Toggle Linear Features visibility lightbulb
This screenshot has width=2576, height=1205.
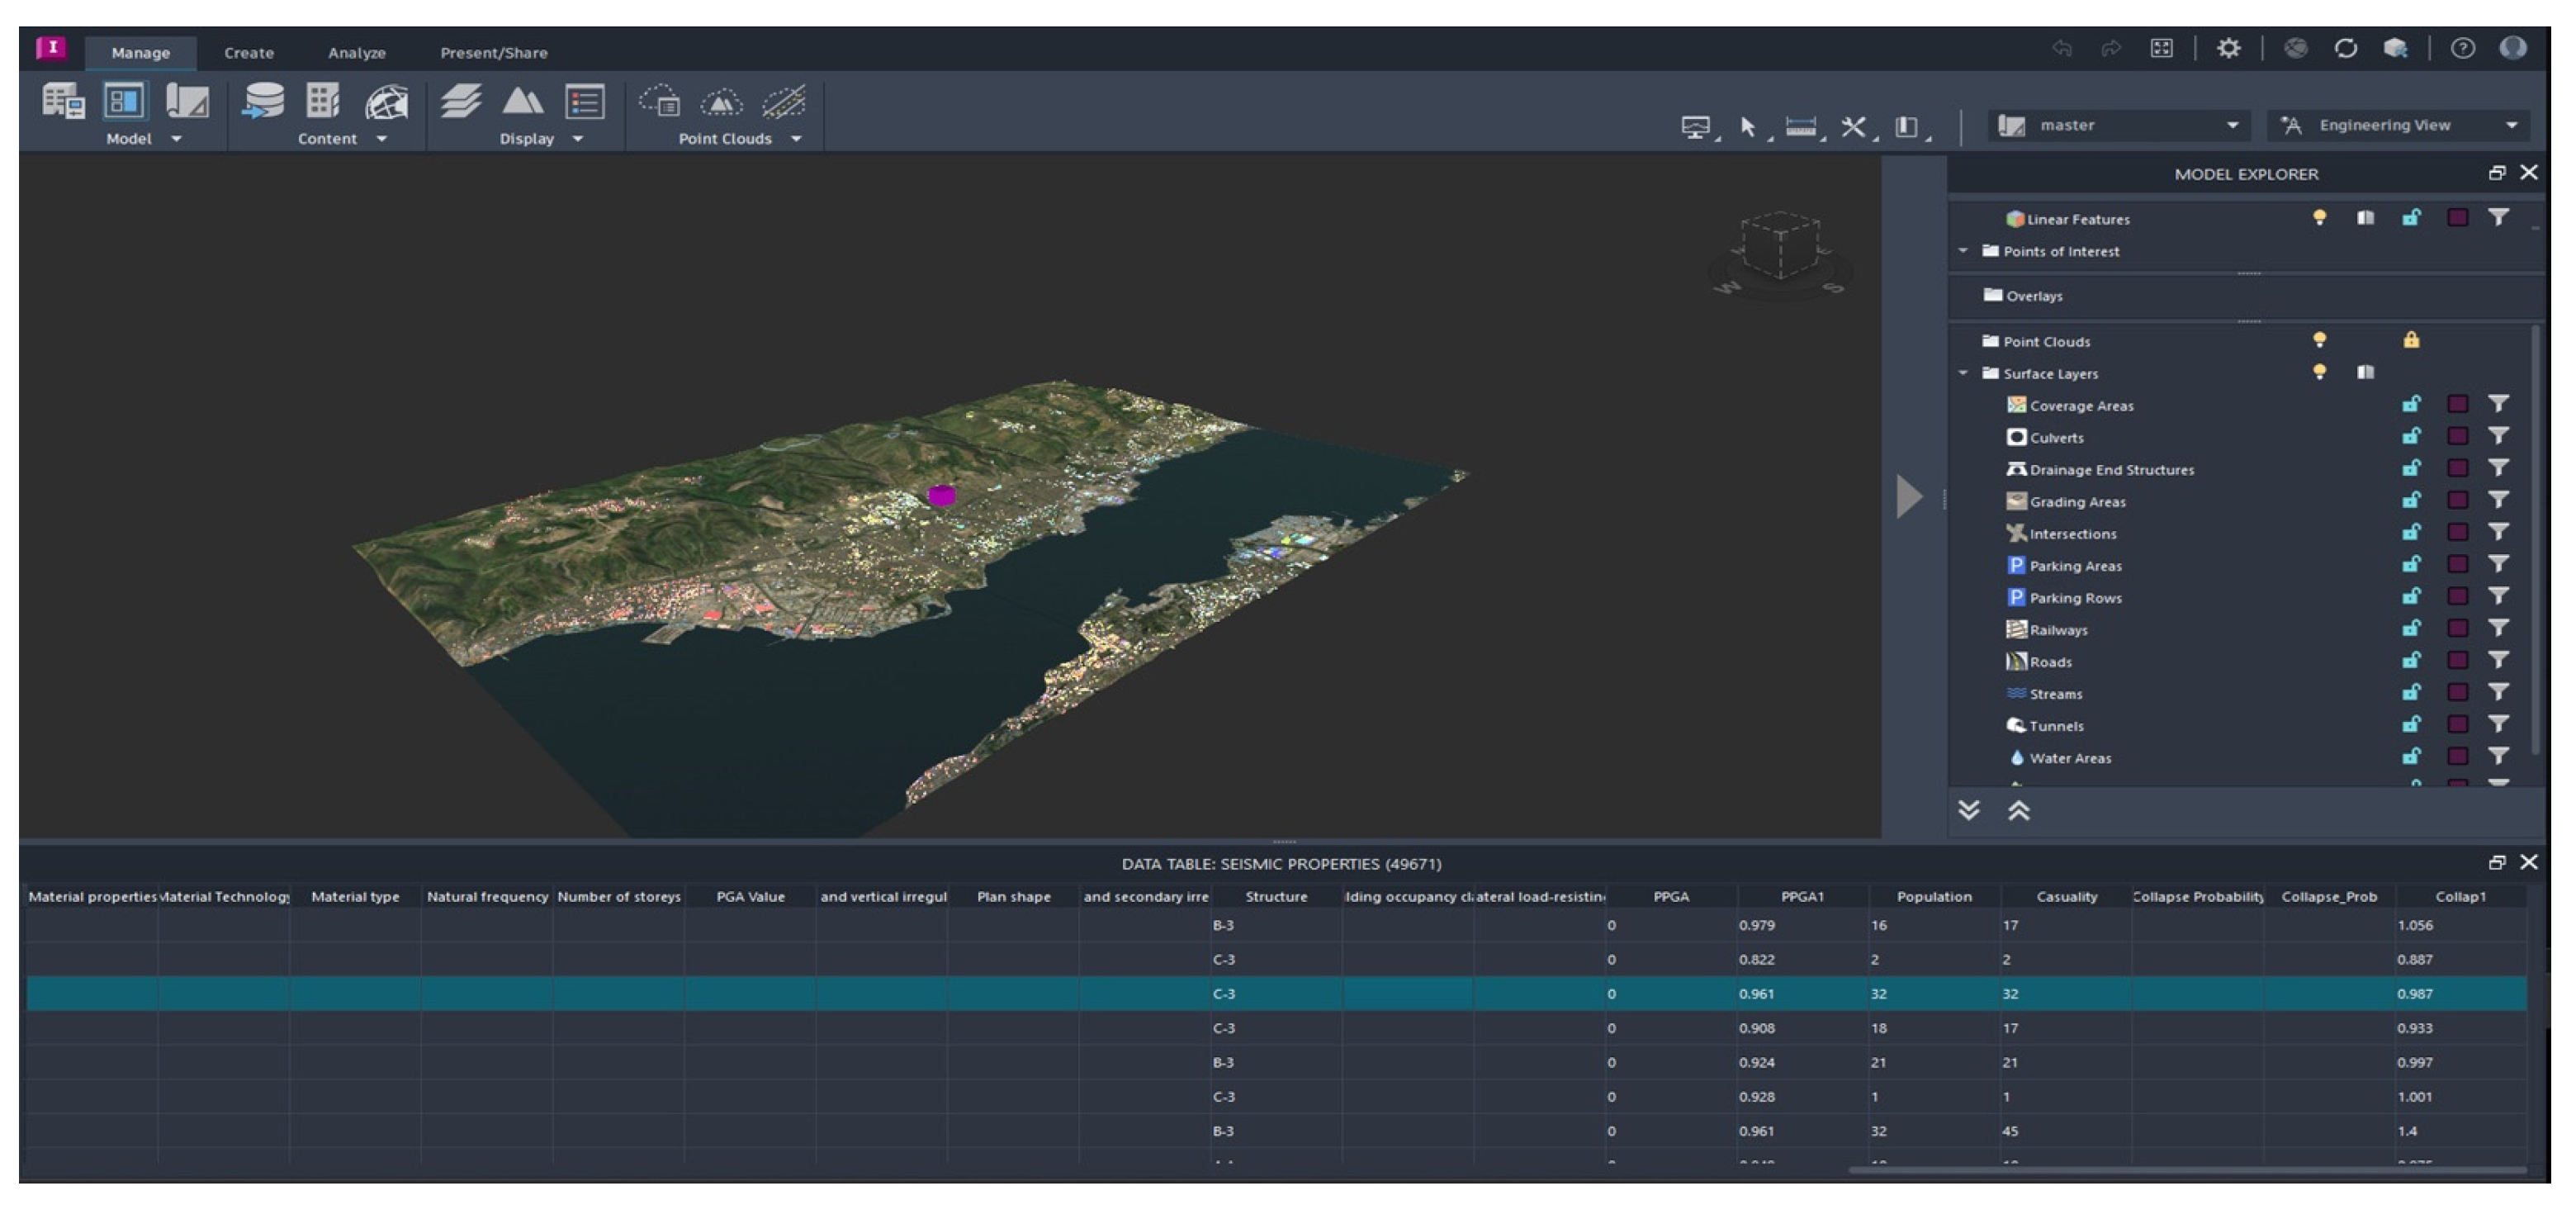click(2319, 218)
